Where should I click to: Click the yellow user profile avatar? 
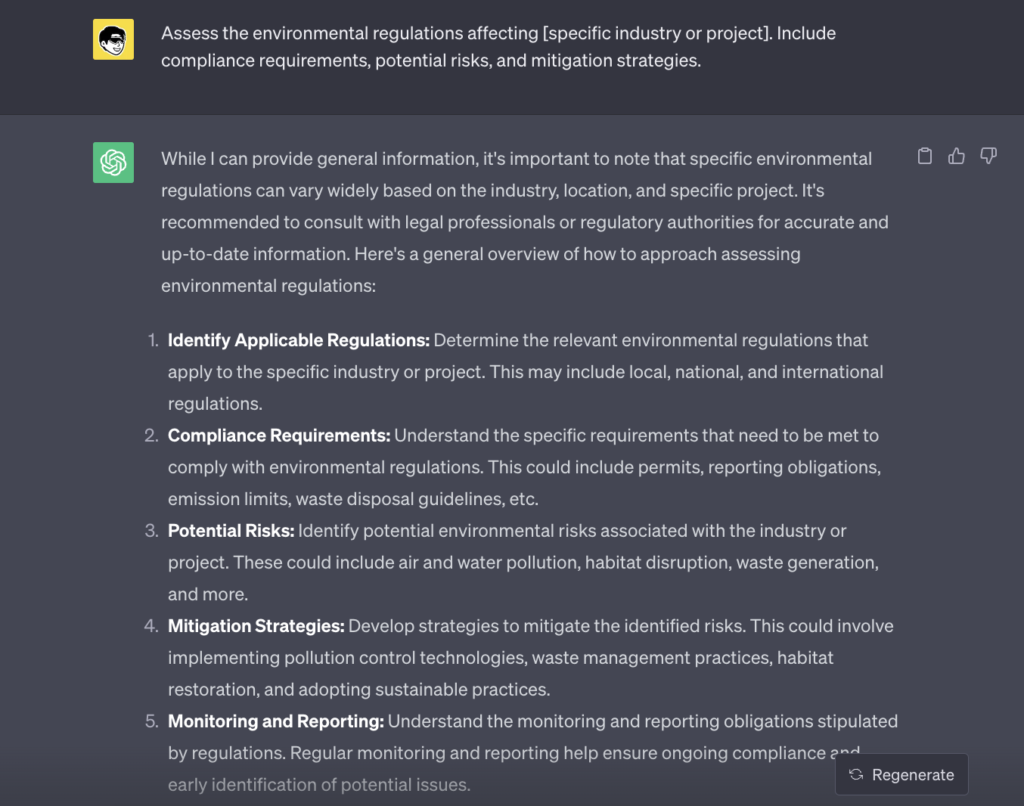tap(113, 38)
